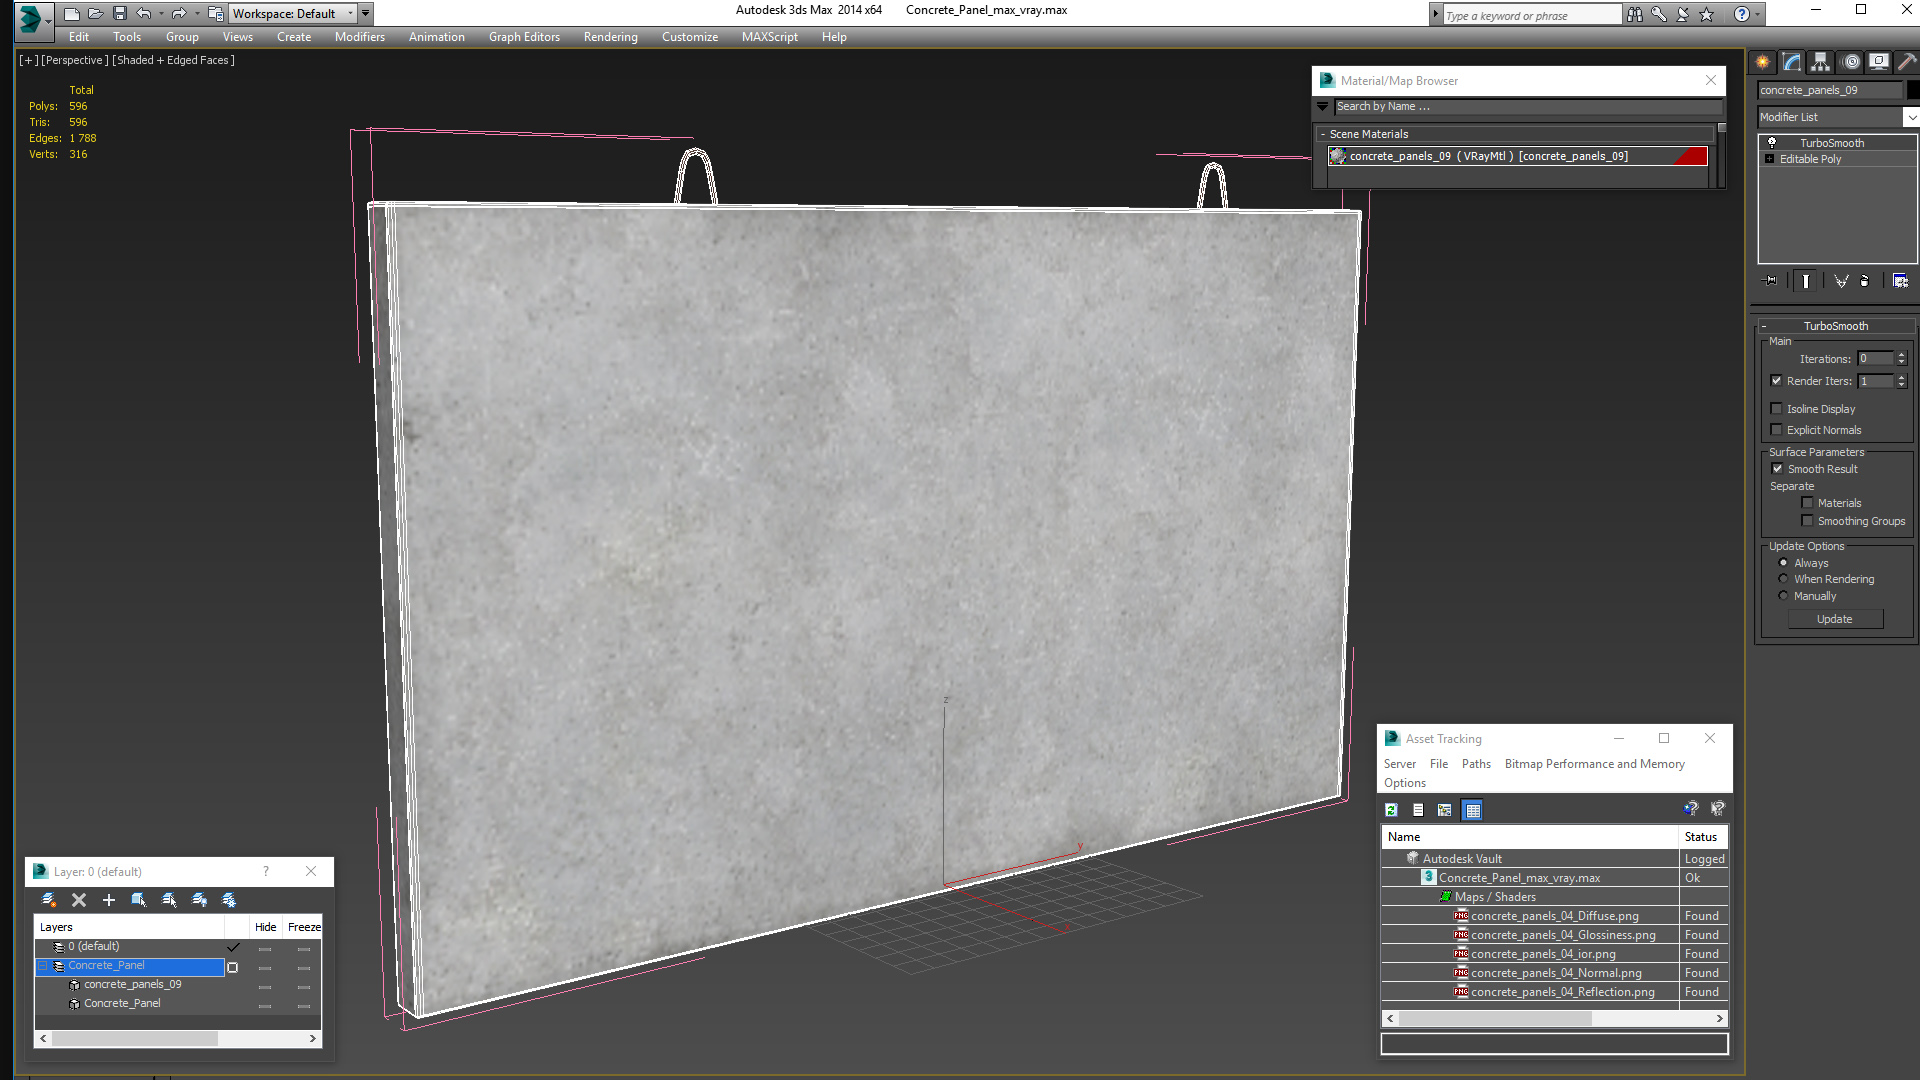Select concrete_panels_09 VRayMtl material entry
Image resolution: width=1920 pixels, height=1080 pixels.
[1518, 156]
